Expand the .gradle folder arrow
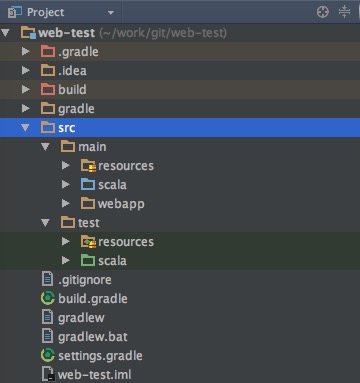Image resolution: width=360 pixels, height=383 pixels. (26, 51)
